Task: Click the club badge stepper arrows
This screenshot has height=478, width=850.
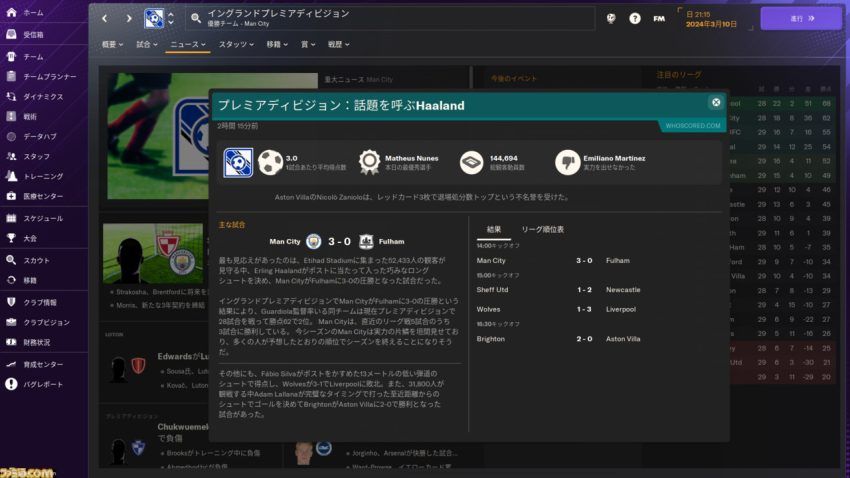Action: click(x=171, y=18)
